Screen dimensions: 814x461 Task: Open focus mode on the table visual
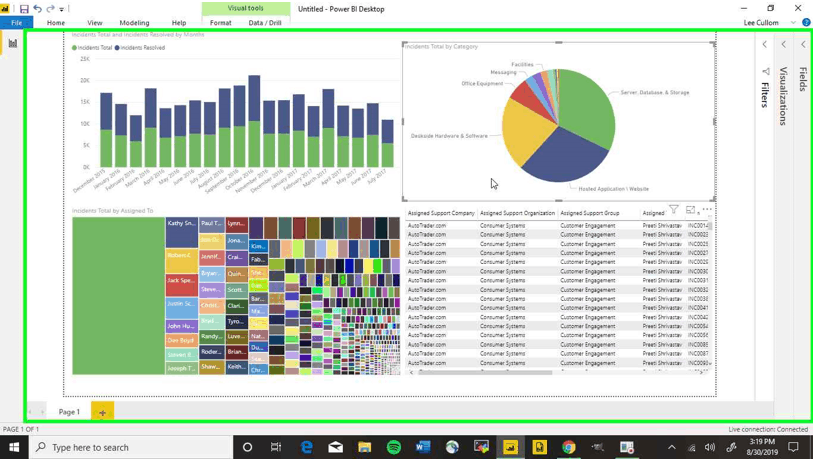[690, 210]
